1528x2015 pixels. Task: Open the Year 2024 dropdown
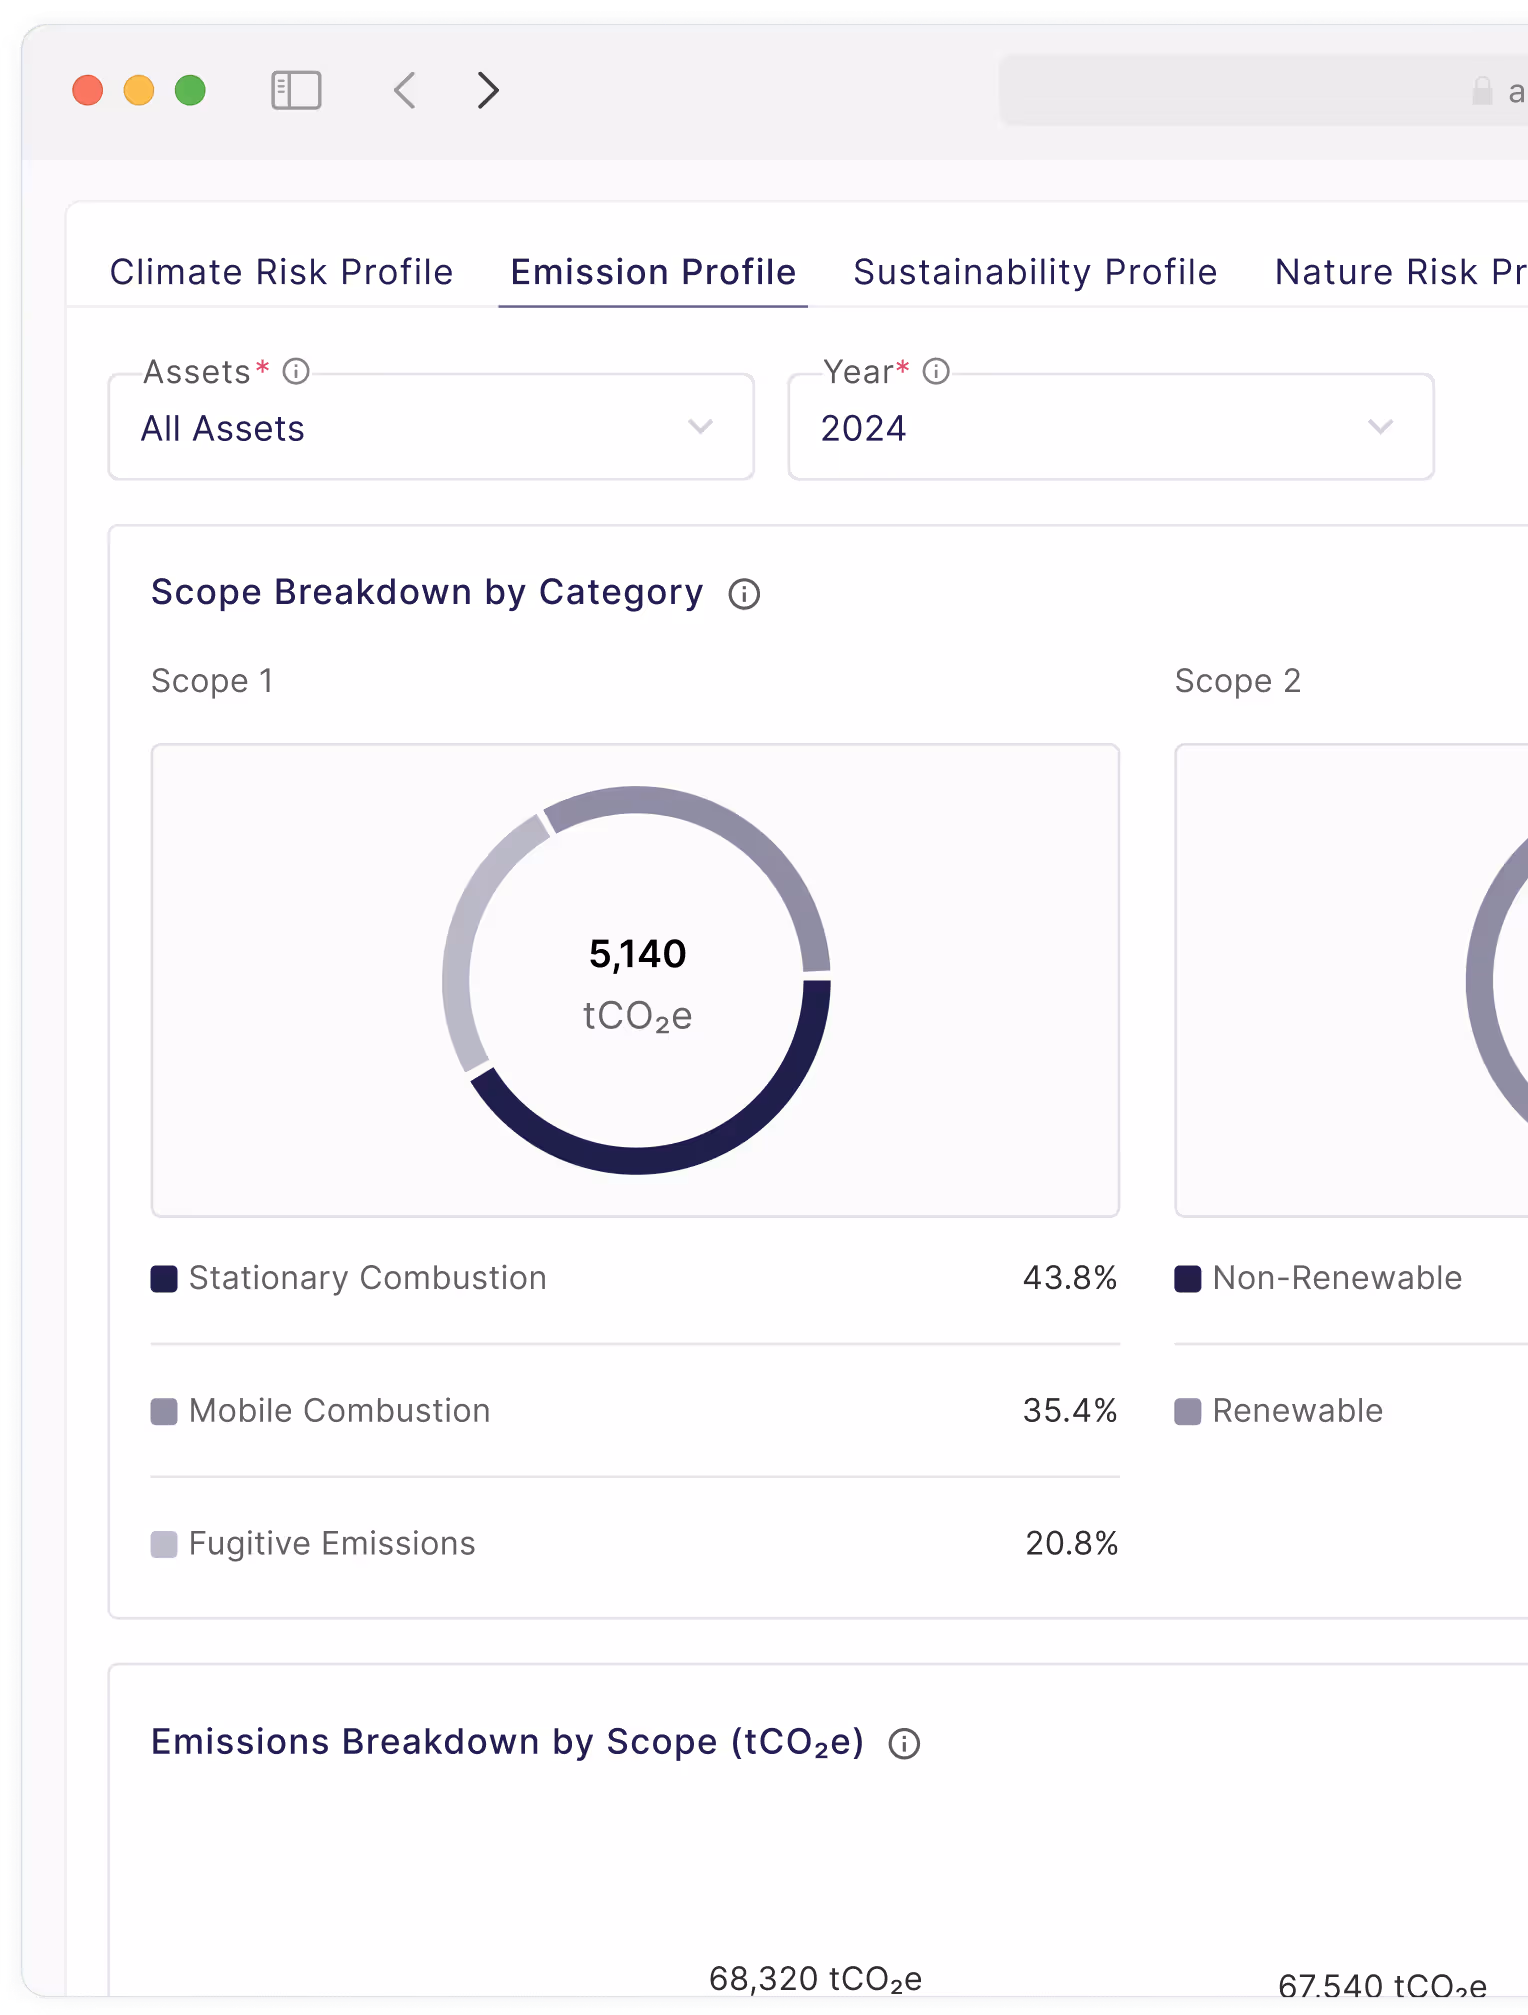coord(1111,427)
